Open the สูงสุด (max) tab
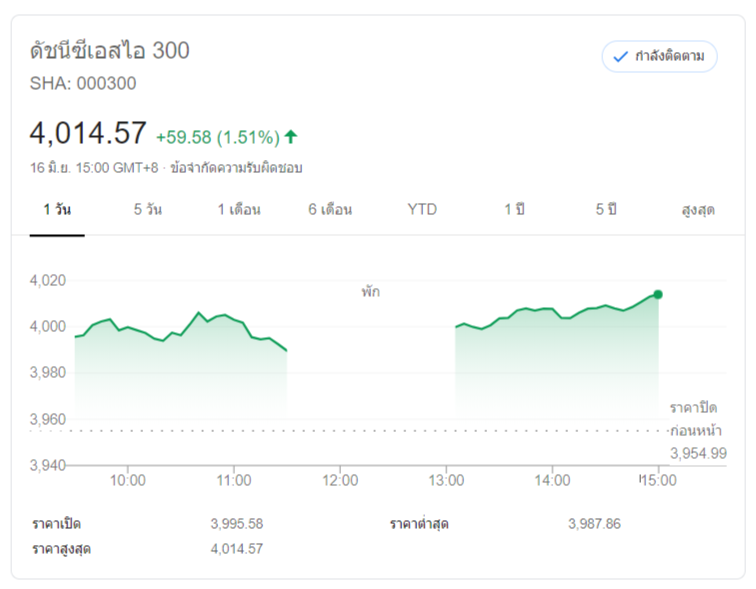 (698, 210)
